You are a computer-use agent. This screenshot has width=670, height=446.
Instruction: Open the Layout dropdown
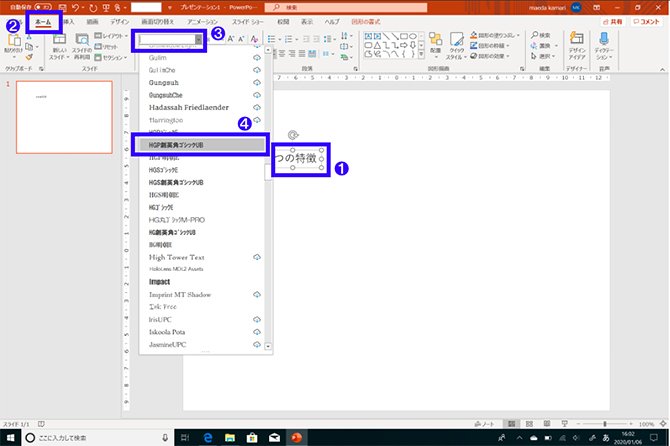click(111, 36)
